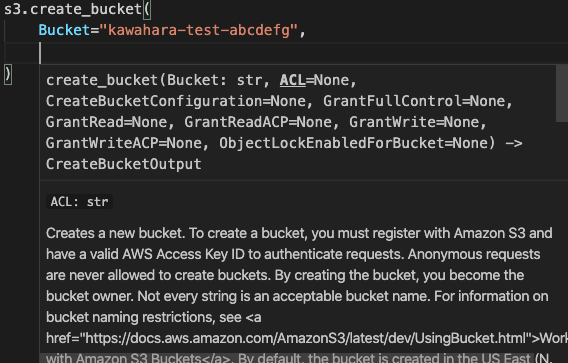Click ObjectLockEnabledForBucket=None in the signature

click(354, 143)
